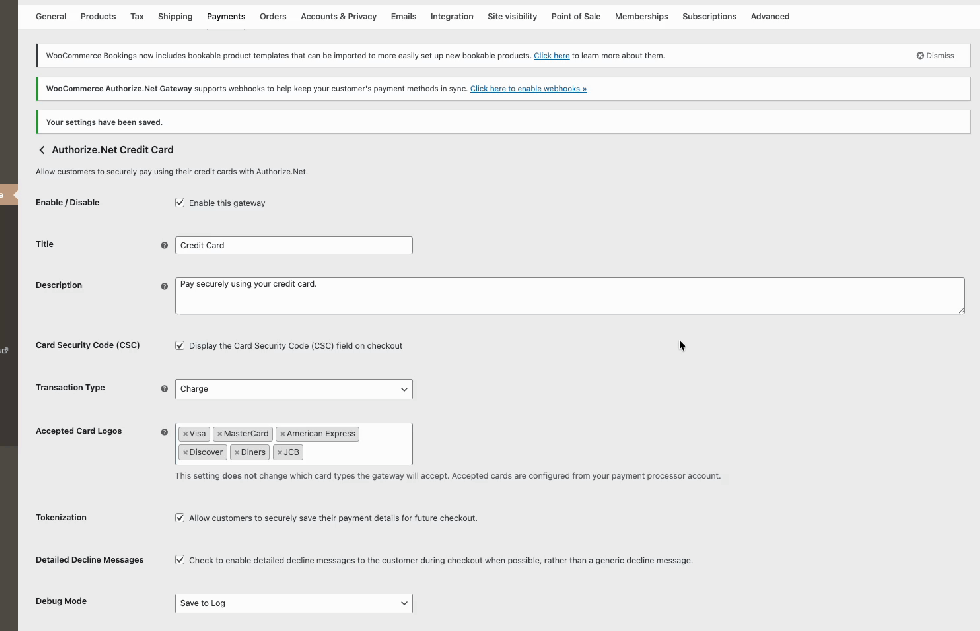Toggle Tokenization save payment details checkbox
Viewport: 980px width, 631px height.
[x=179, y=517]
